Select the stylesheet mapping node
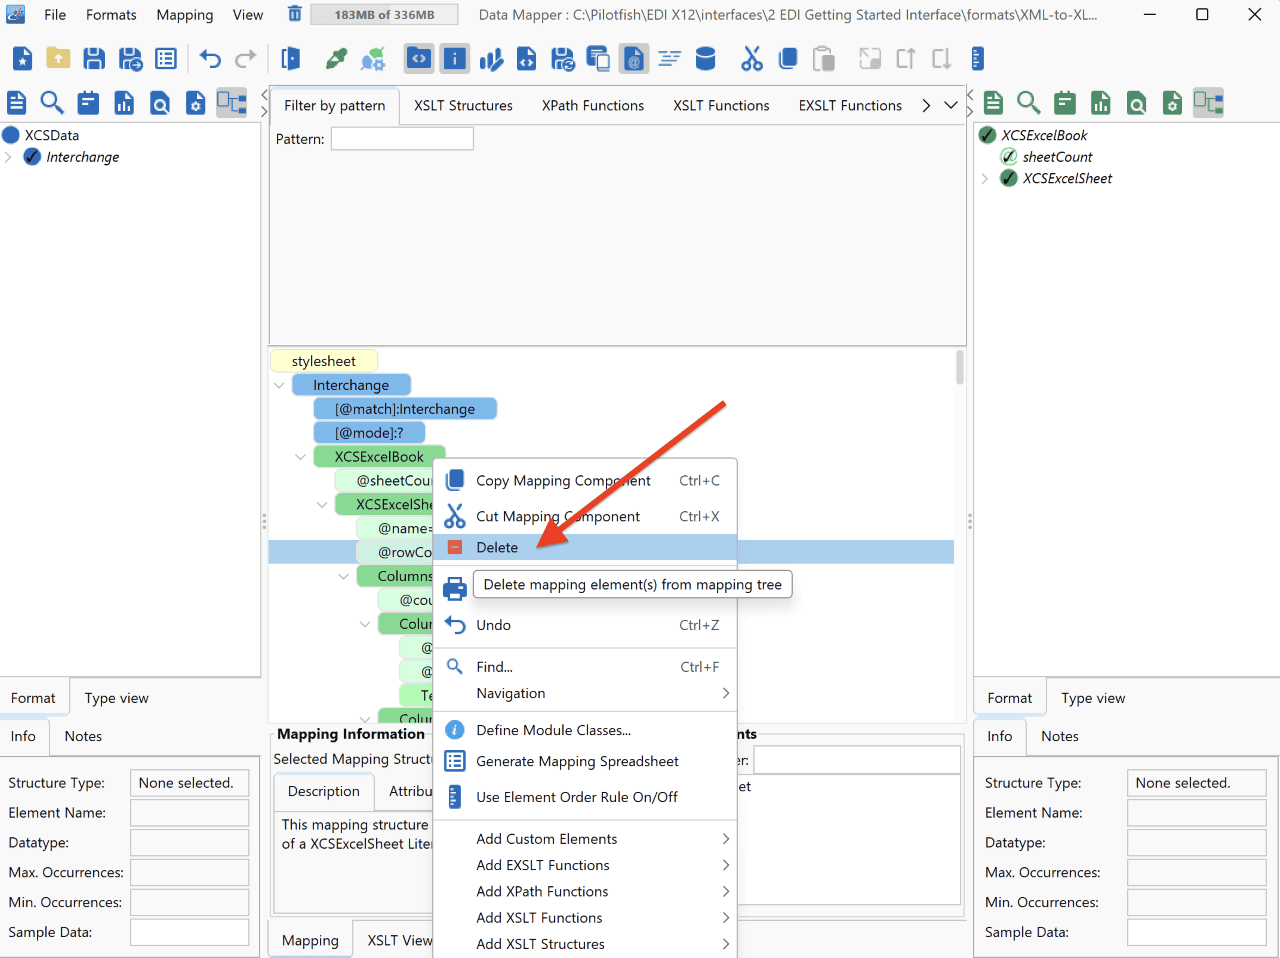The height and width of the screenshot is (958, 1280). click(x=323, y=361)
